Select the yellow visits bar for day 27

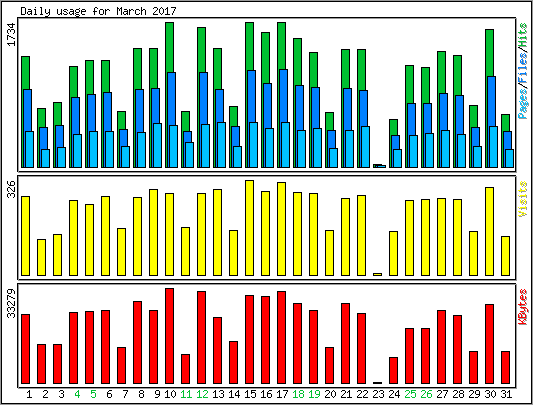click(441, 237)
